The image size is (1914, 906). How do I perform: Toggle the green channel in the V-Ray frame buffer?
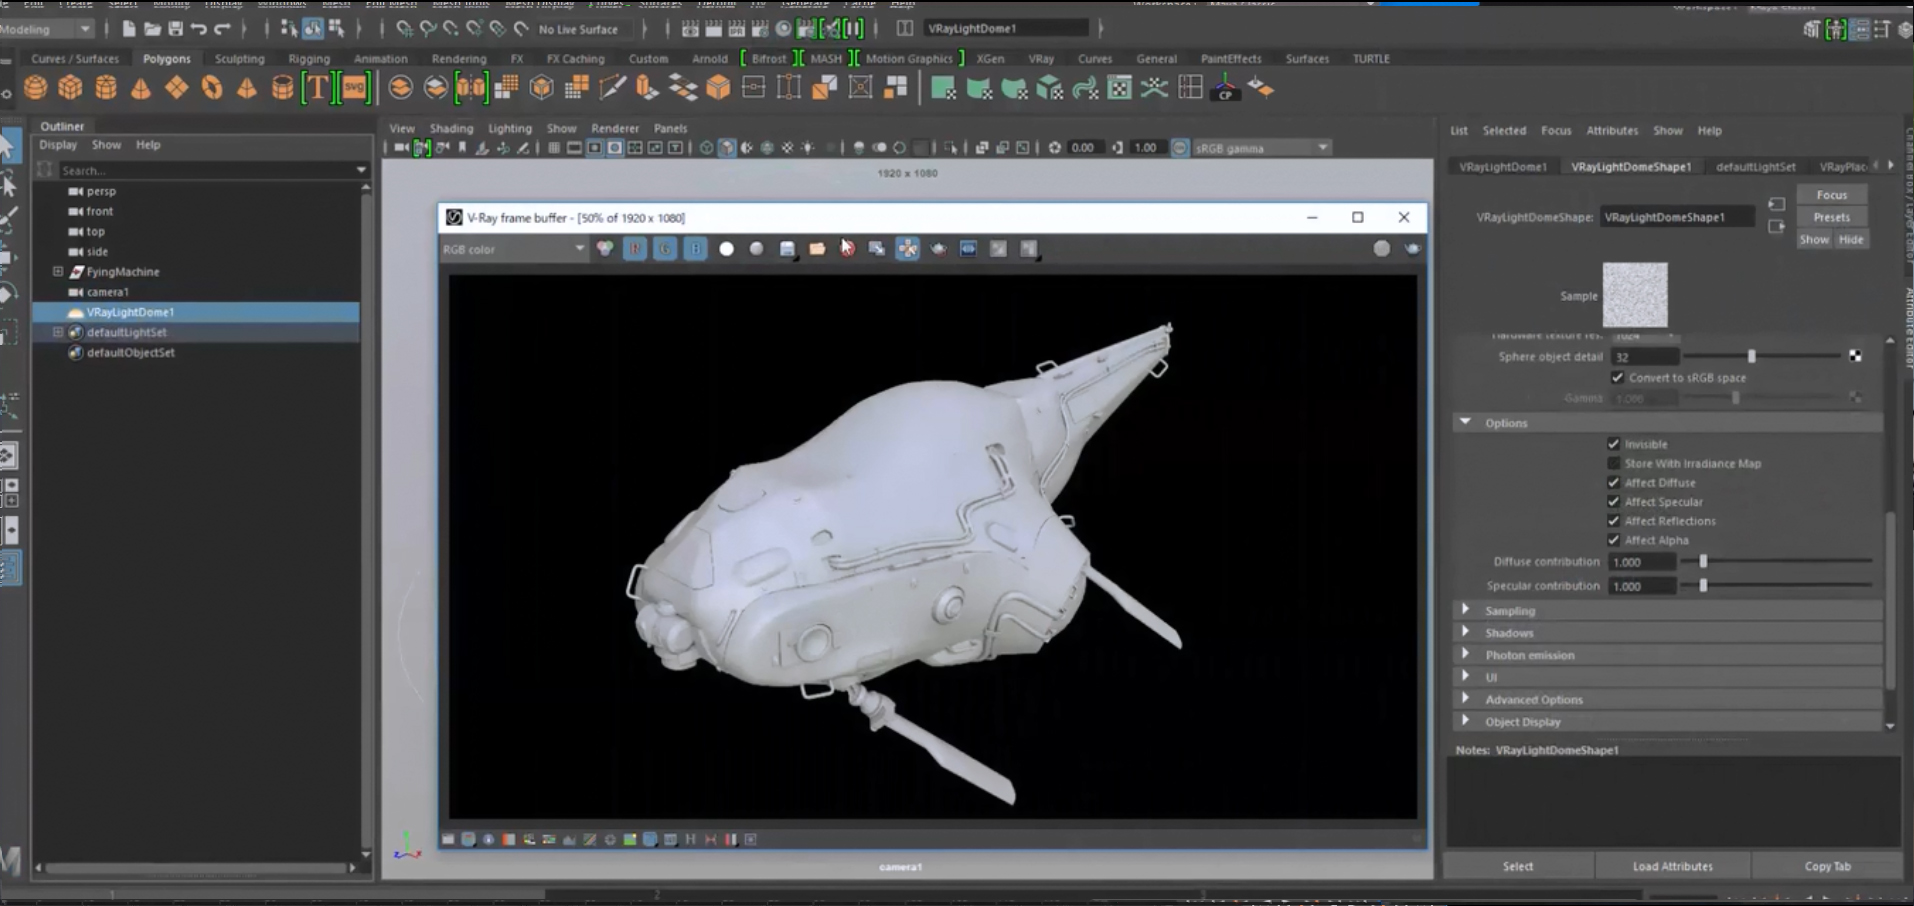[666, 249]
